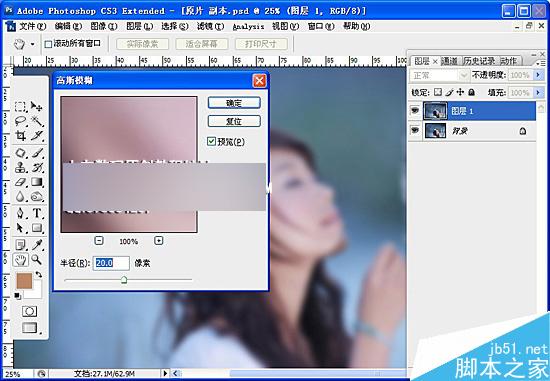This screenshot has height=381, width=550.
Task: Open the foreground color swatch
Action: click(24, 281)
